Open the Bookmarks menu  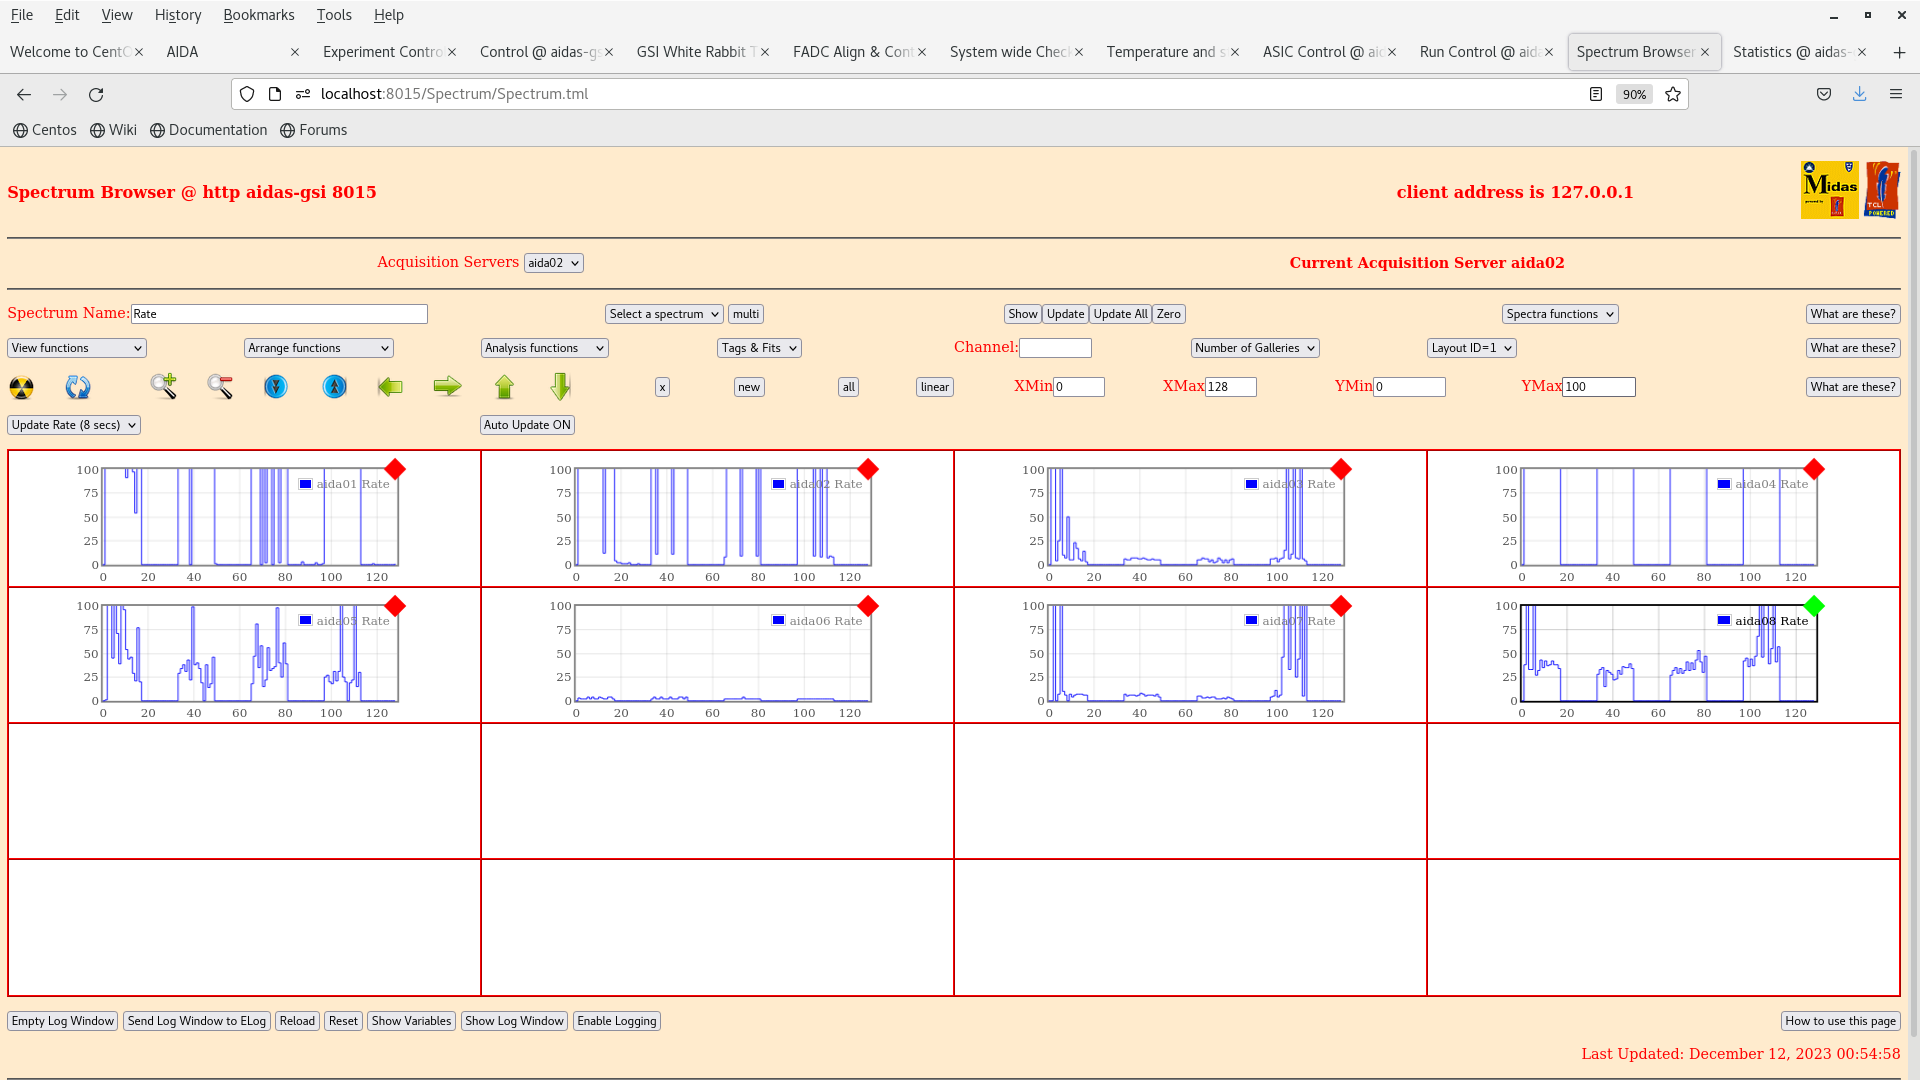click(259, 14)
